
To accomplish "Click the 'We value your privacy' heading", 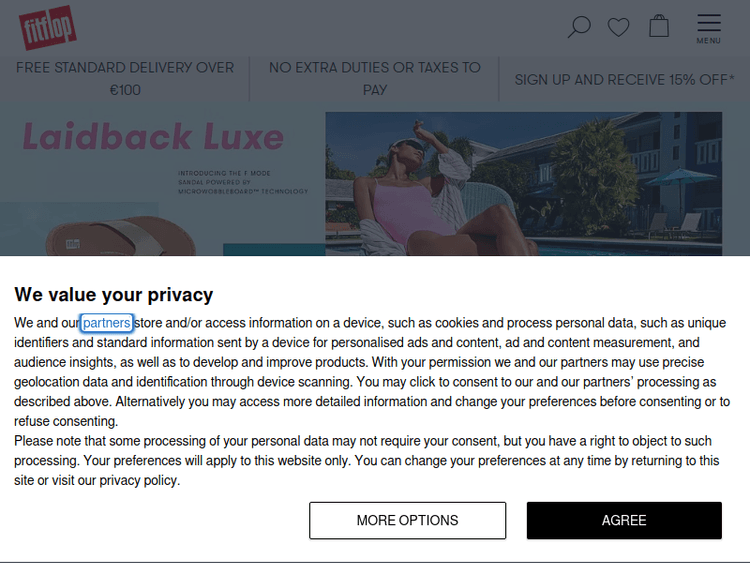I will pyautogui.click(x=113, y=294).
